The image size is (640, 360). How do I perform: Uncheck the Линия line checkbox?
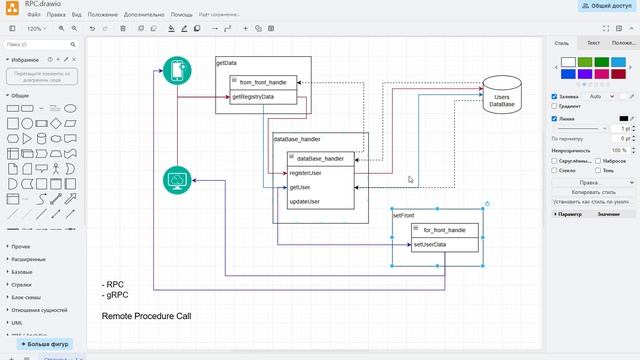coord(554,119)
